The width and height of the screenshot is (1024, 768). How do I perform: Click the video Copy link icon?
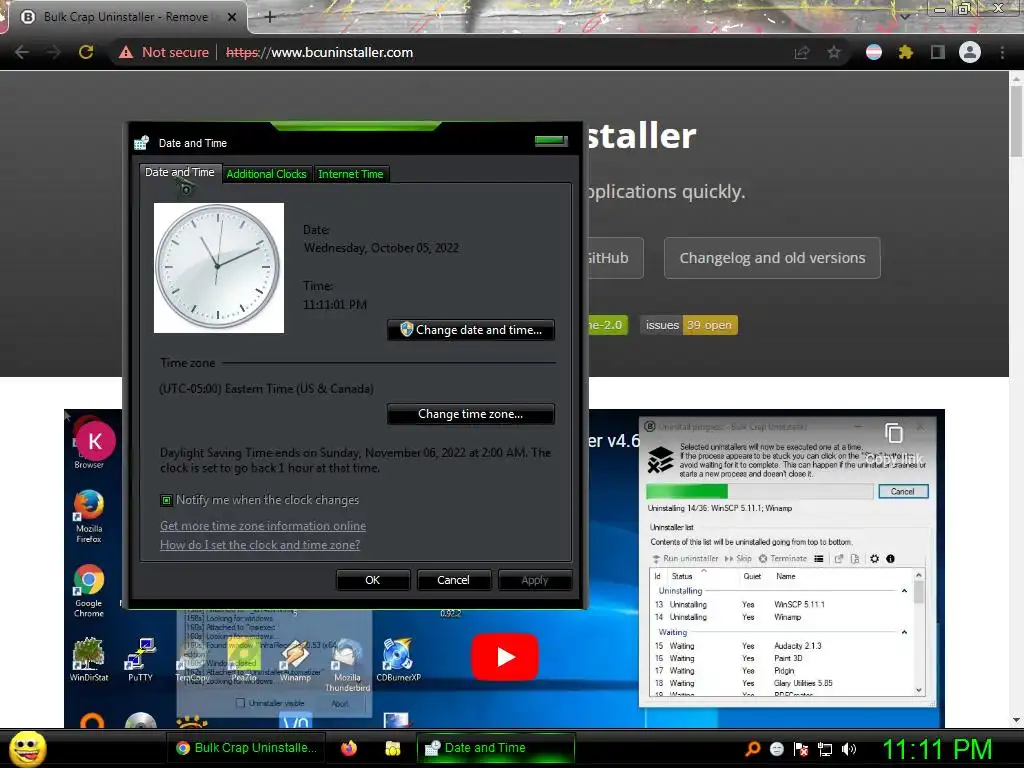click(x=894, y=433)
